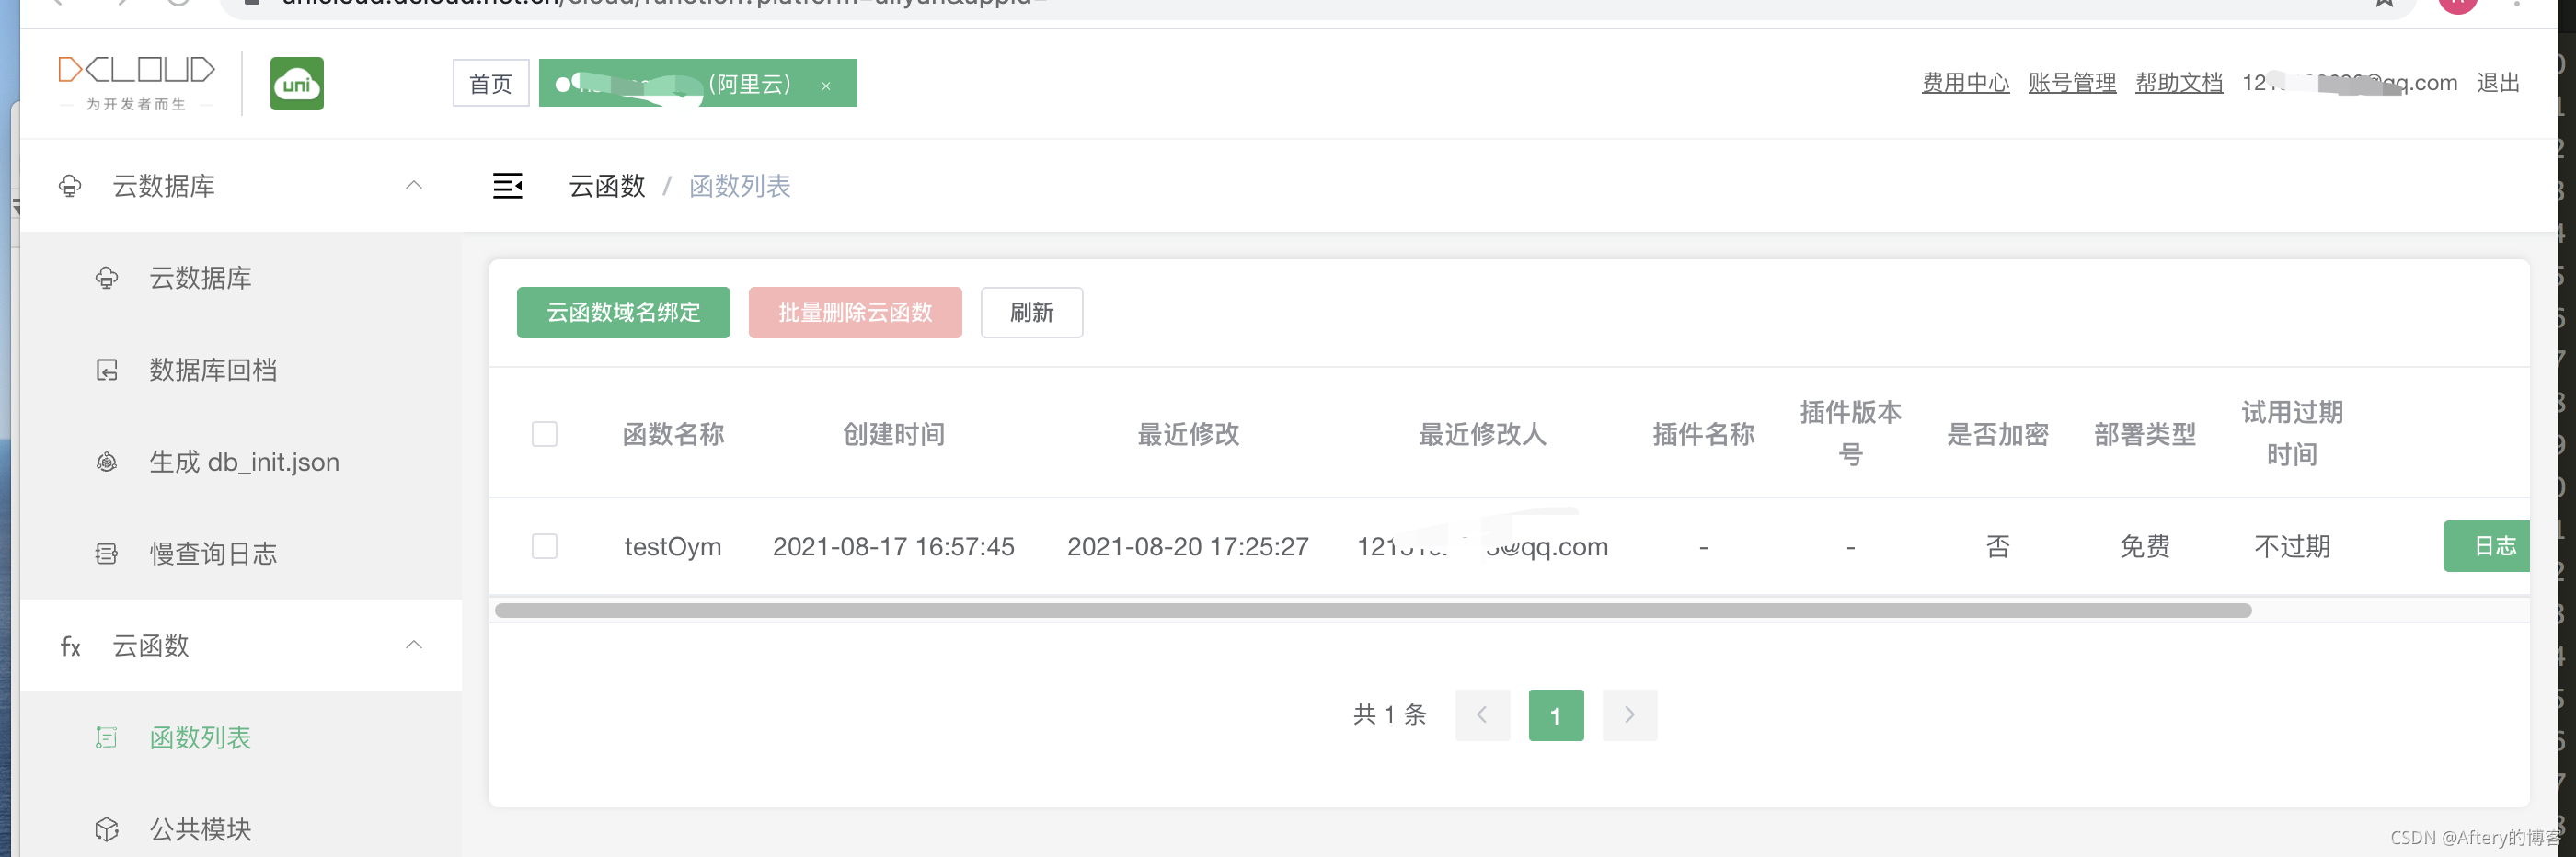Click 退出 to log out

point(2498,83)
